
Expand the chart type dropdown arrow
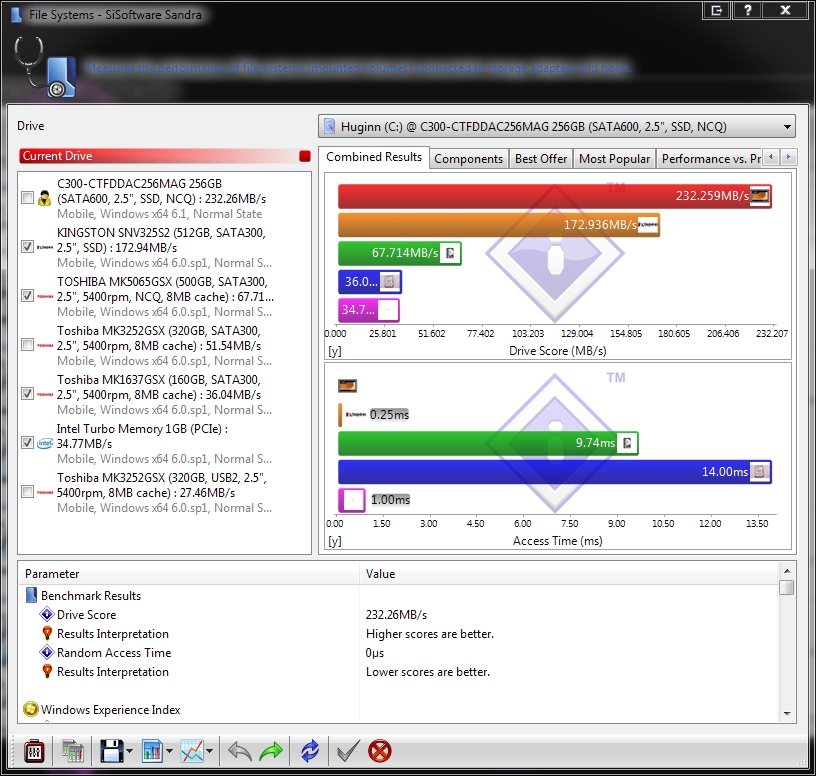170,751
